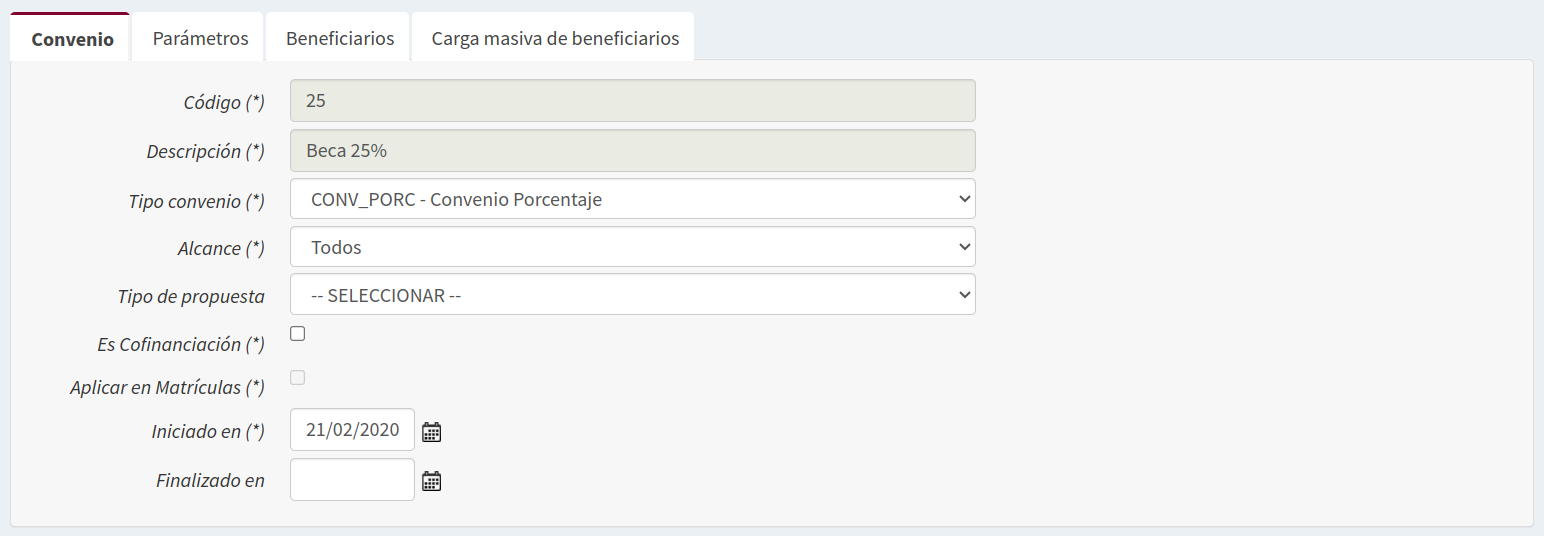1544x536 pixels.
Task: Click the Tipo convenio label
Action: (196, 201)
